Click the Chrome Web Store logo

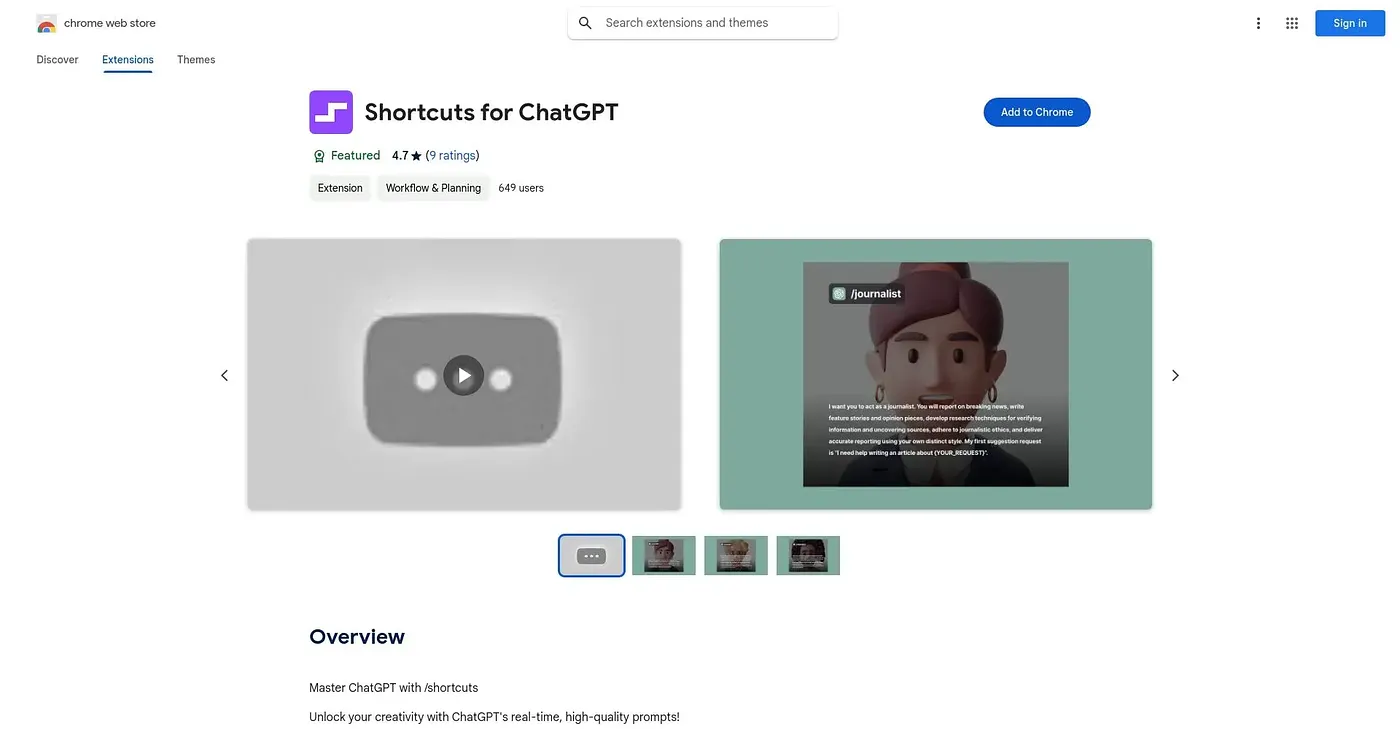tap(46, 23)
